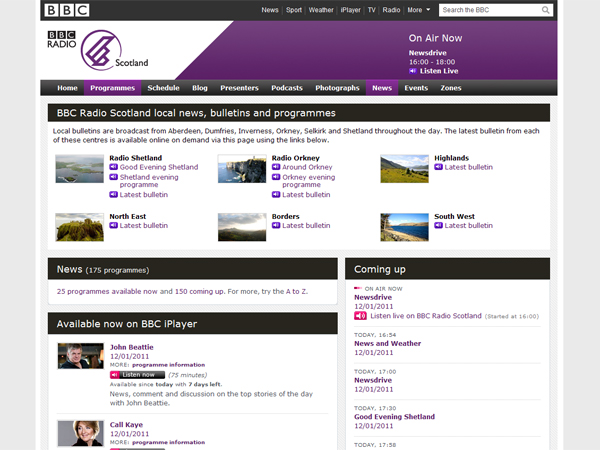This screenshot has height=450, width=600.
Task: Open Highlands Latest bulletin link
Action: 469,167
